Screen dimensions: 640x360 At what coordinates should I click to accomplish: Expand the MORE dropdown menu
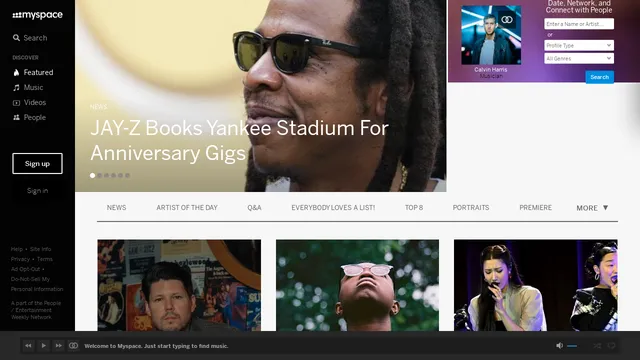[x=592, y=208]
